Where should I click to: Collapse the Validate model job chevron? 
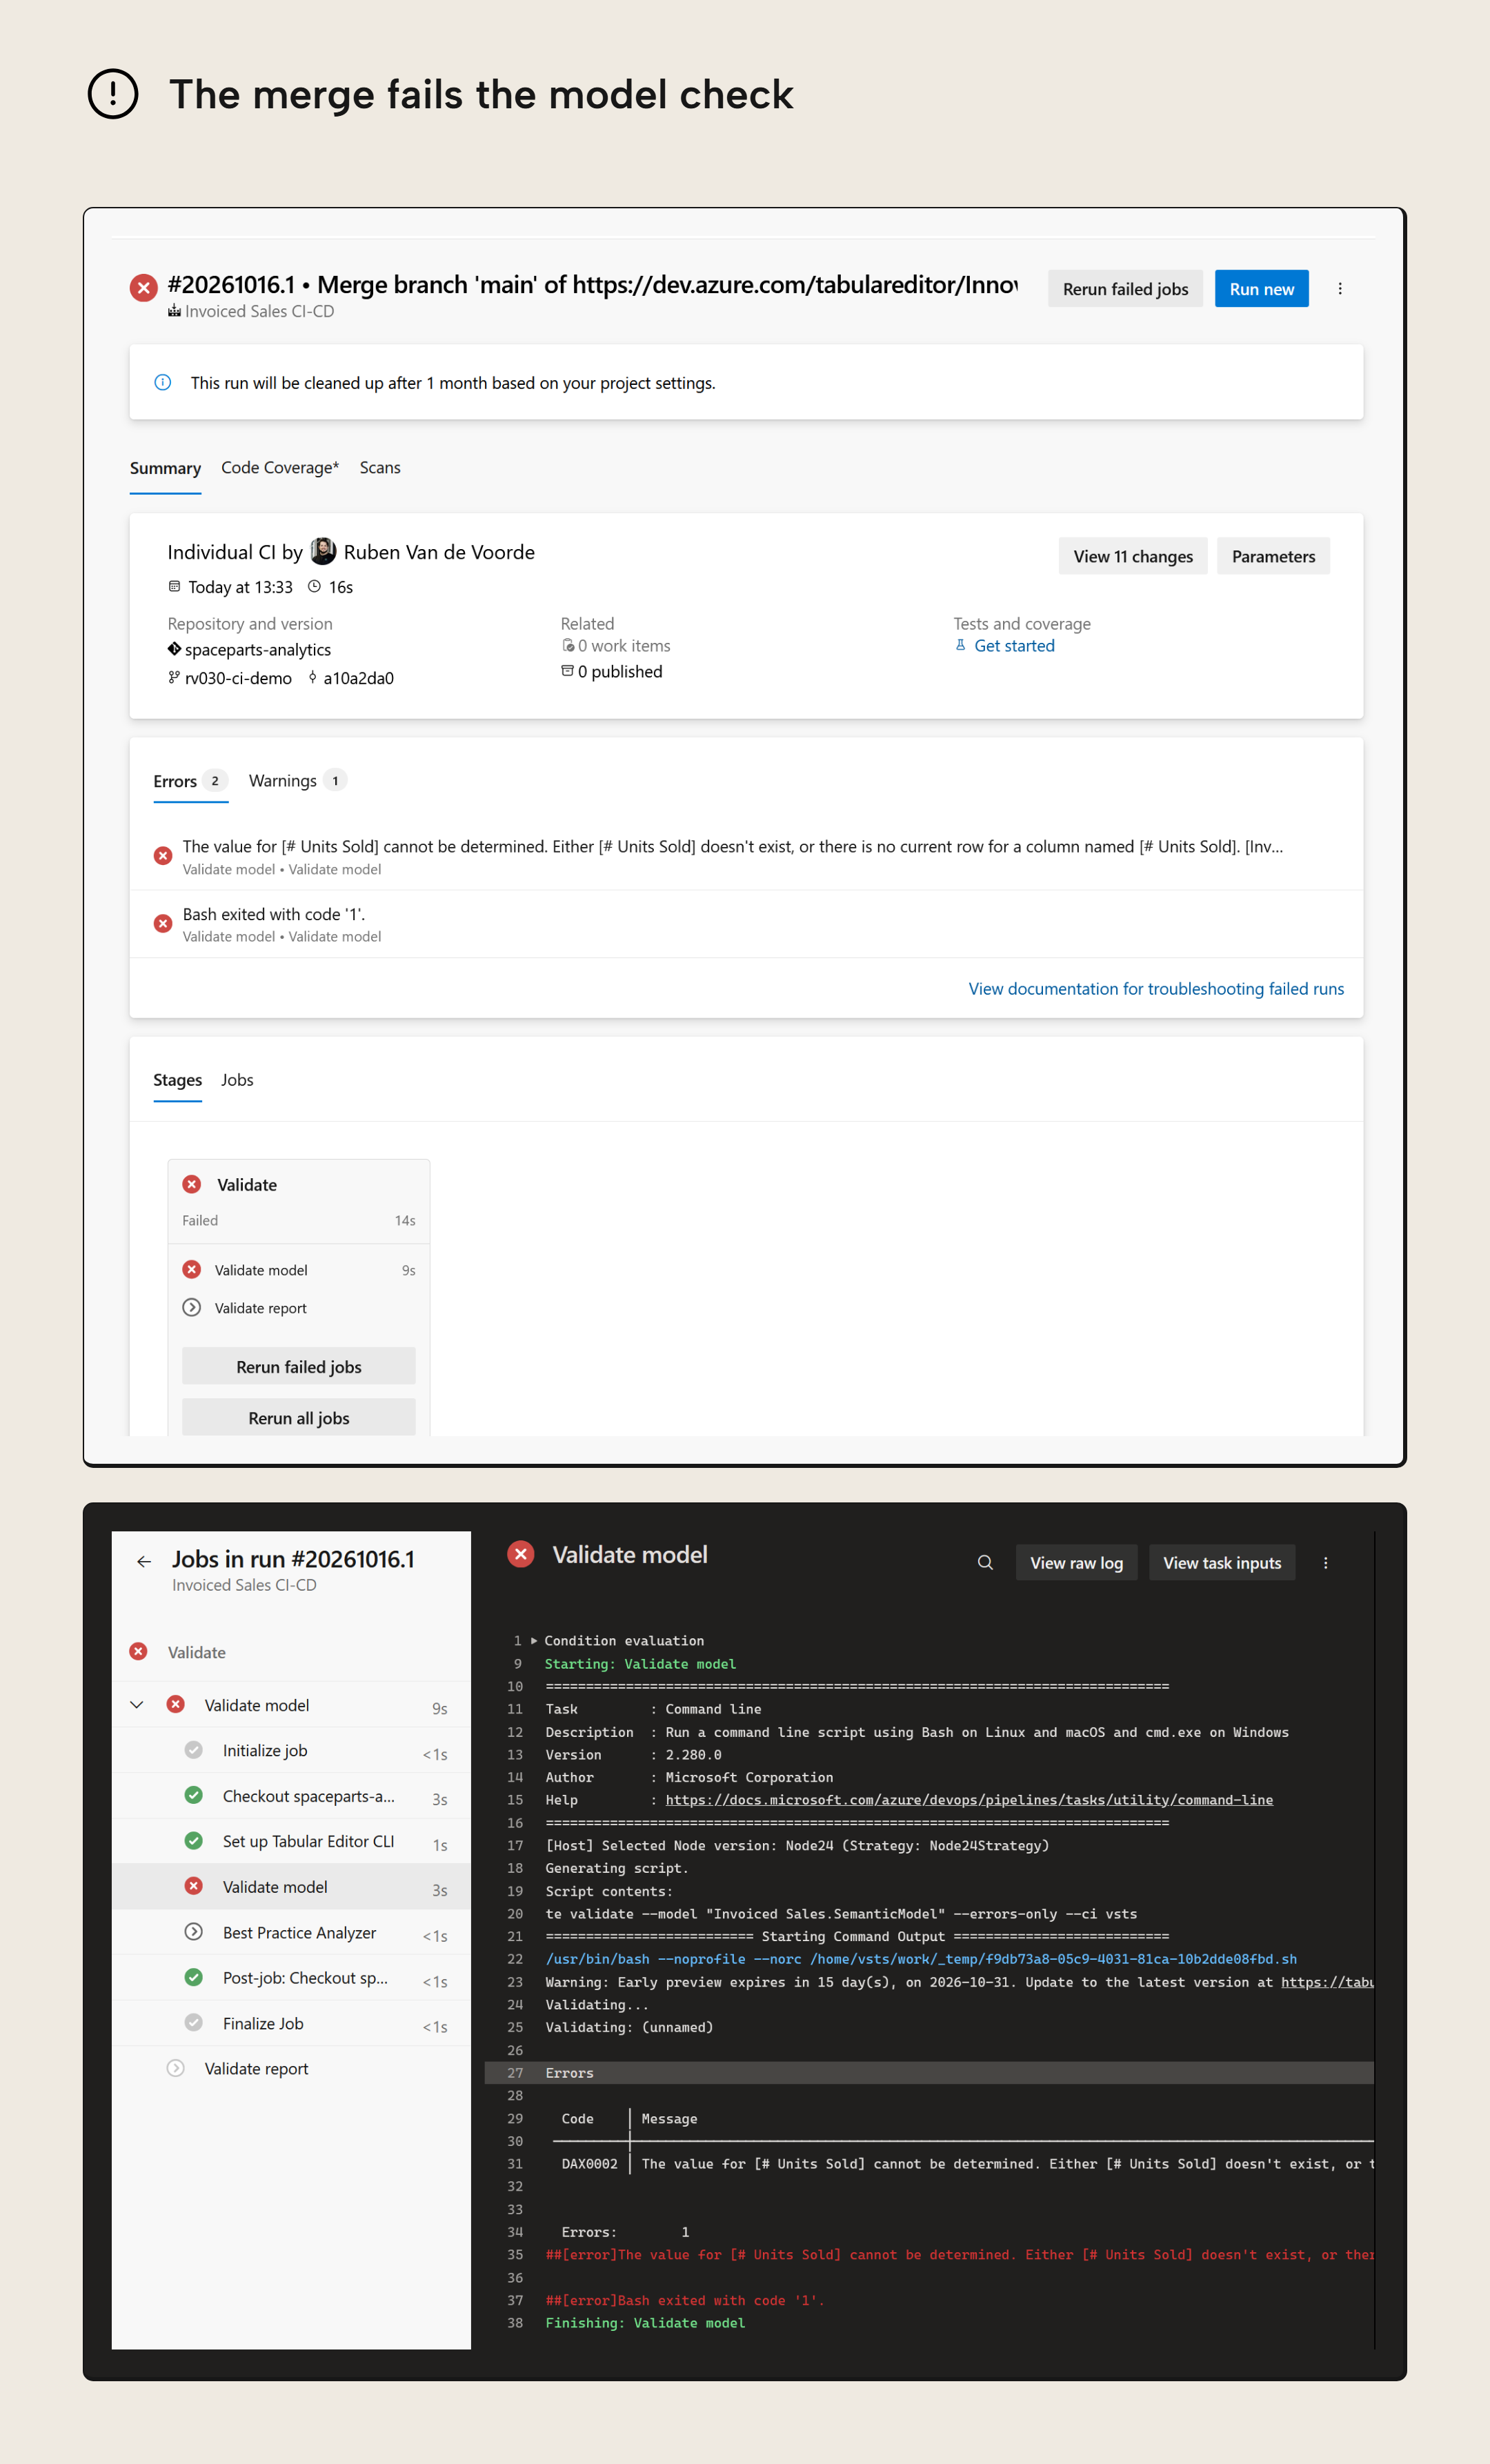pos(137,1704)
